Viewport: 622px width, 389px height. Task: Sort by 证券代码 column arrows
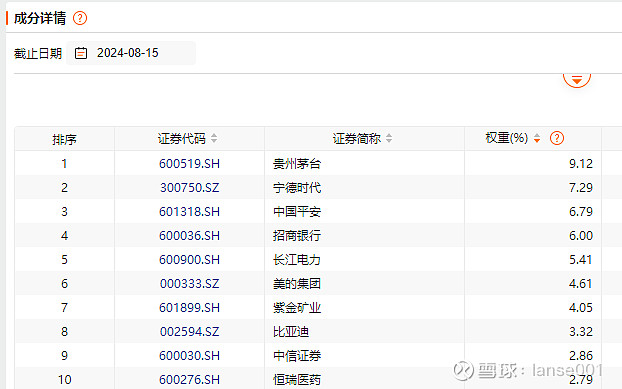pyautogui.click(x=214, y=138)
